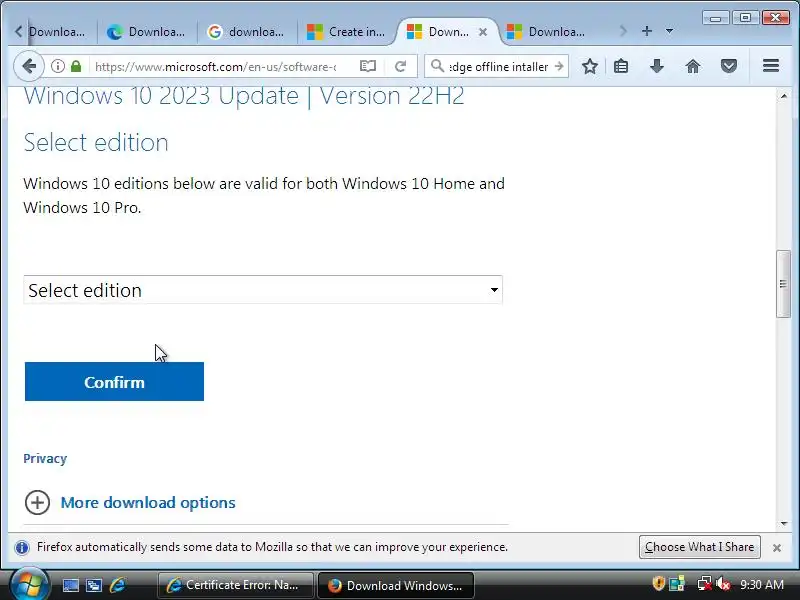Click the Microsoft URL address field
The height and width of the screenshot is (600, 800).
coord(215,66)
